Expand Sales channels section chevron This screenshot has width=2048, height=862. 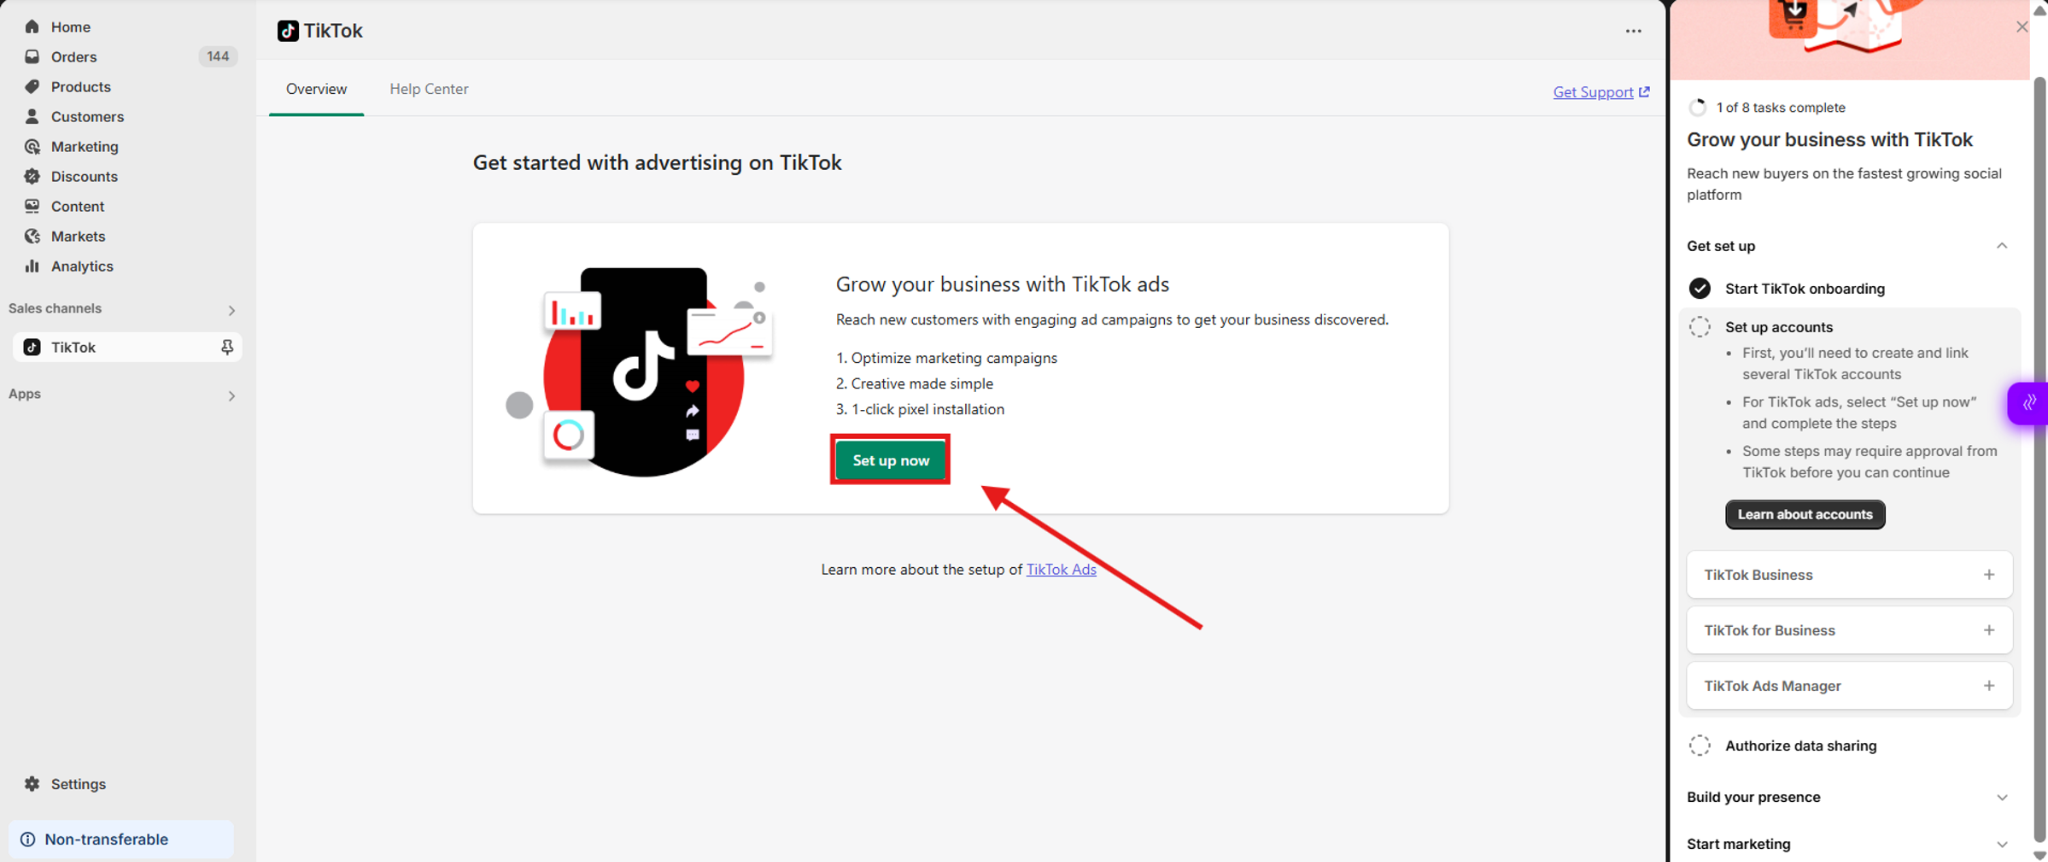point(231,310)
